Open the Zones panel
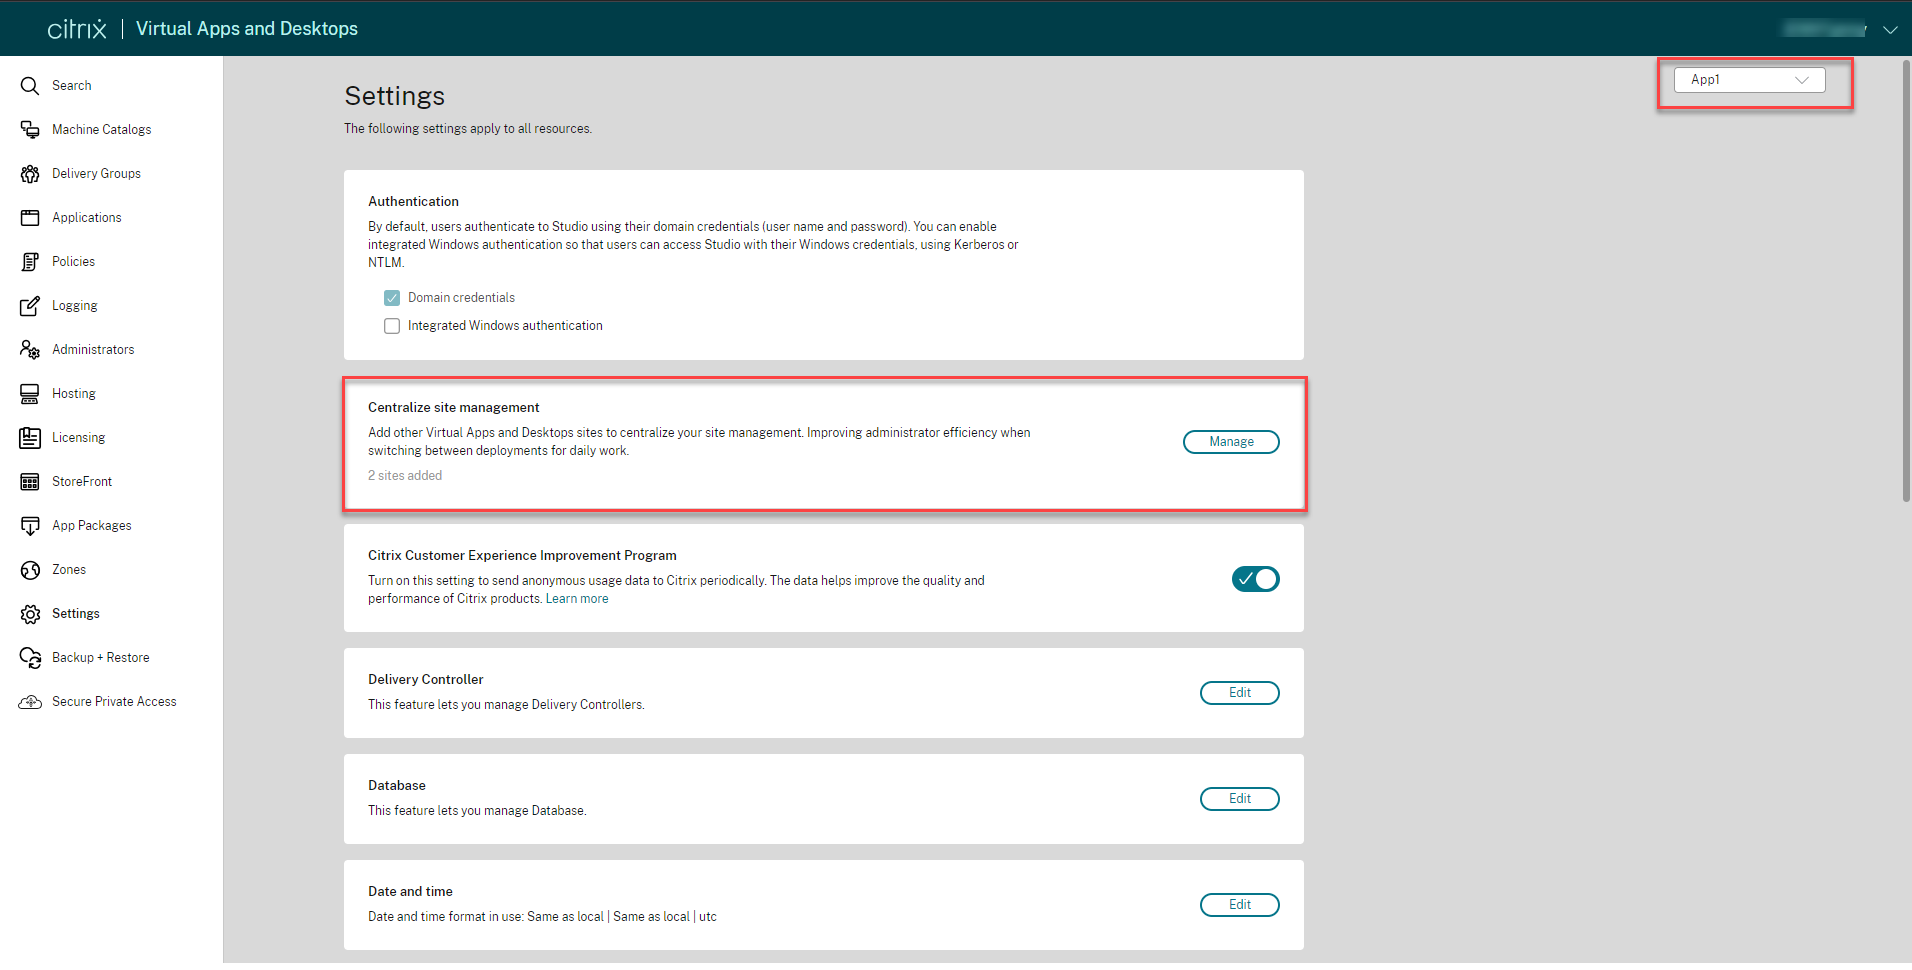The height and width of the screenshot is (970, 1912). click(67, 569)
